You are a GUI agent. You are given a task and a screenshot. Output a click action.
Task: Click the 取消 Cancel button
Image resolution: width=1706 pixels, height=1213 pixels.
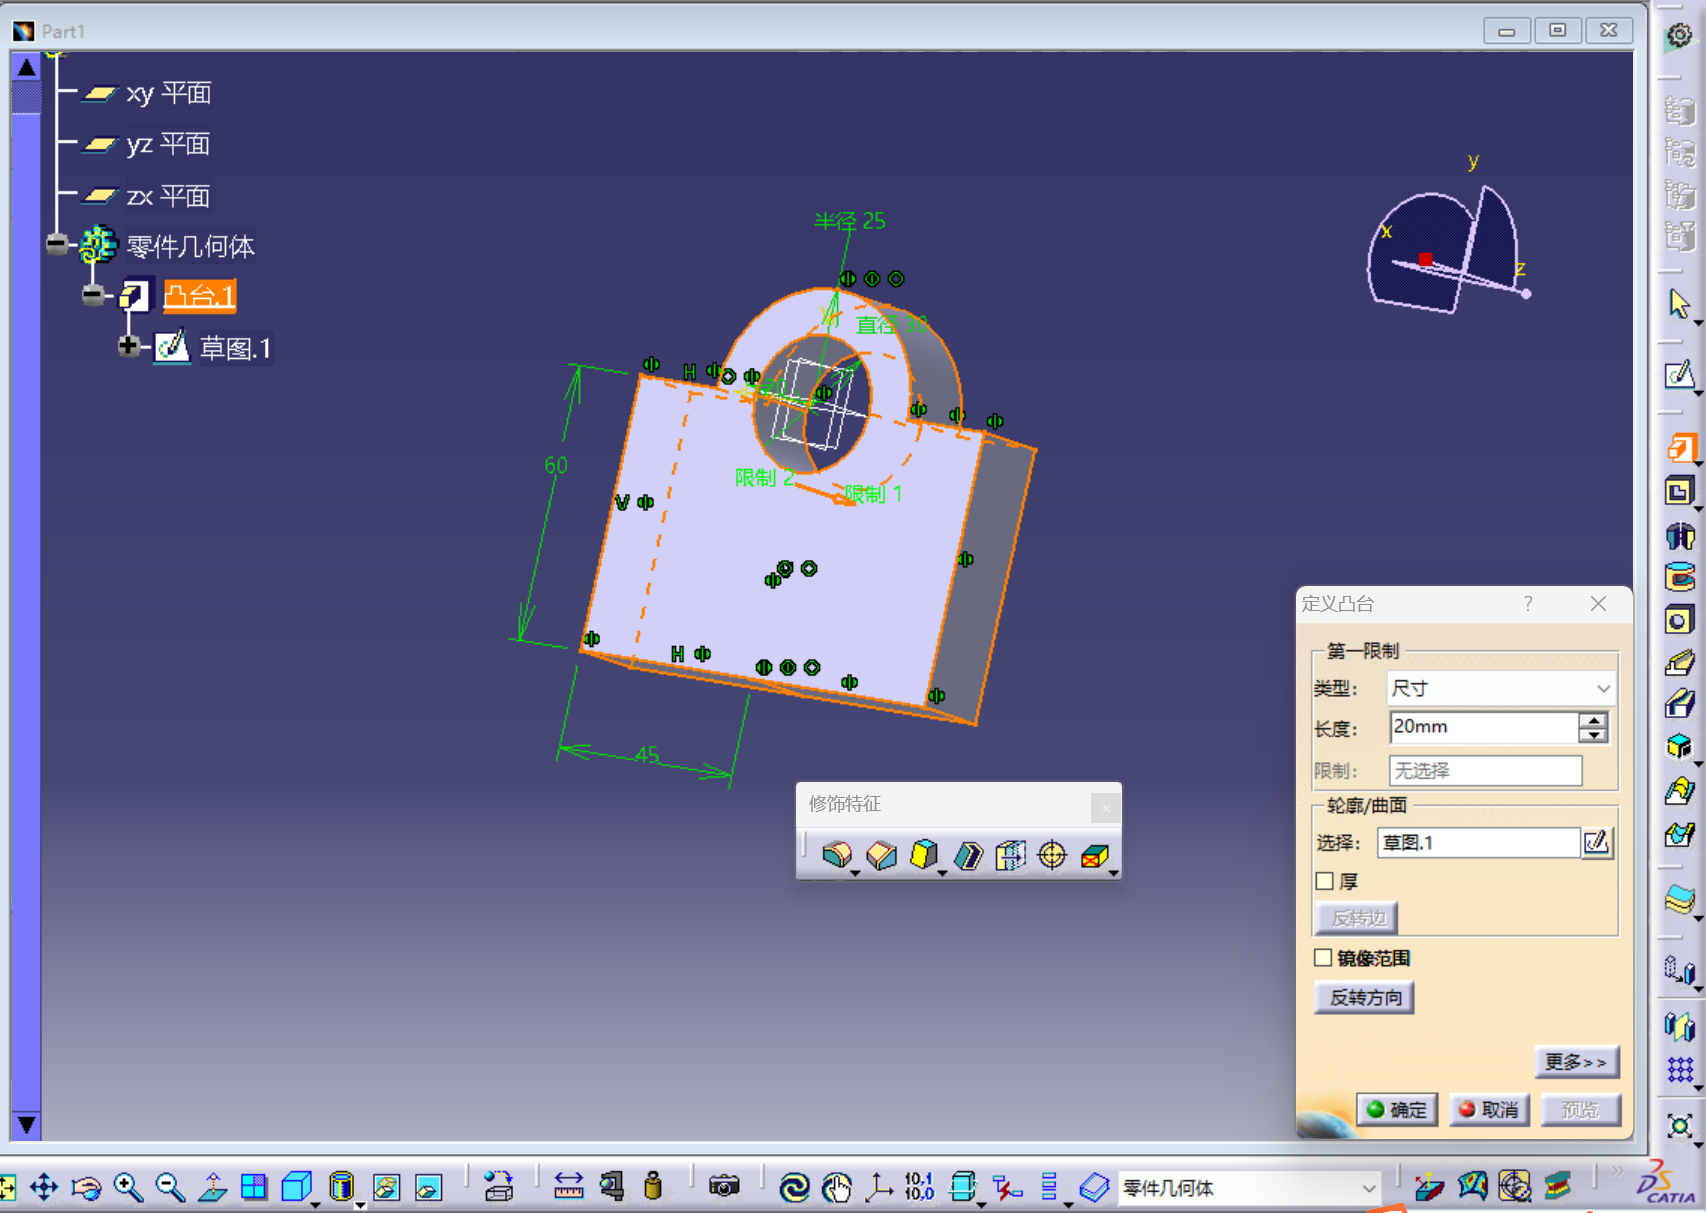tap(1489, 1110)
